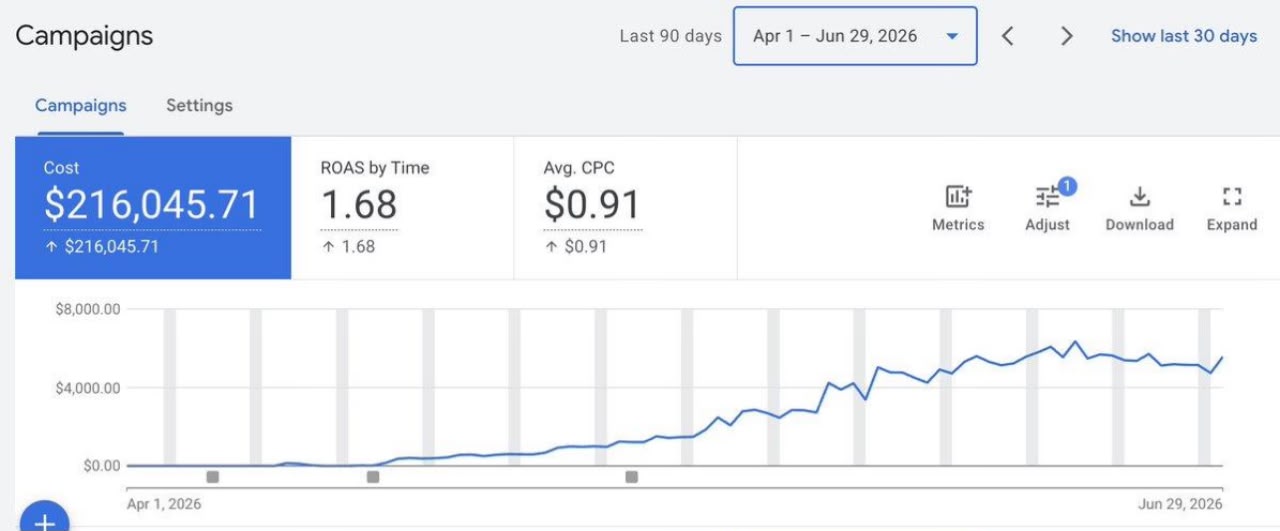Open the Apr 1 – Jun 29, 2026 date dropdown
The height and width of the screenshot is (531, 1280).
(855, 36)
